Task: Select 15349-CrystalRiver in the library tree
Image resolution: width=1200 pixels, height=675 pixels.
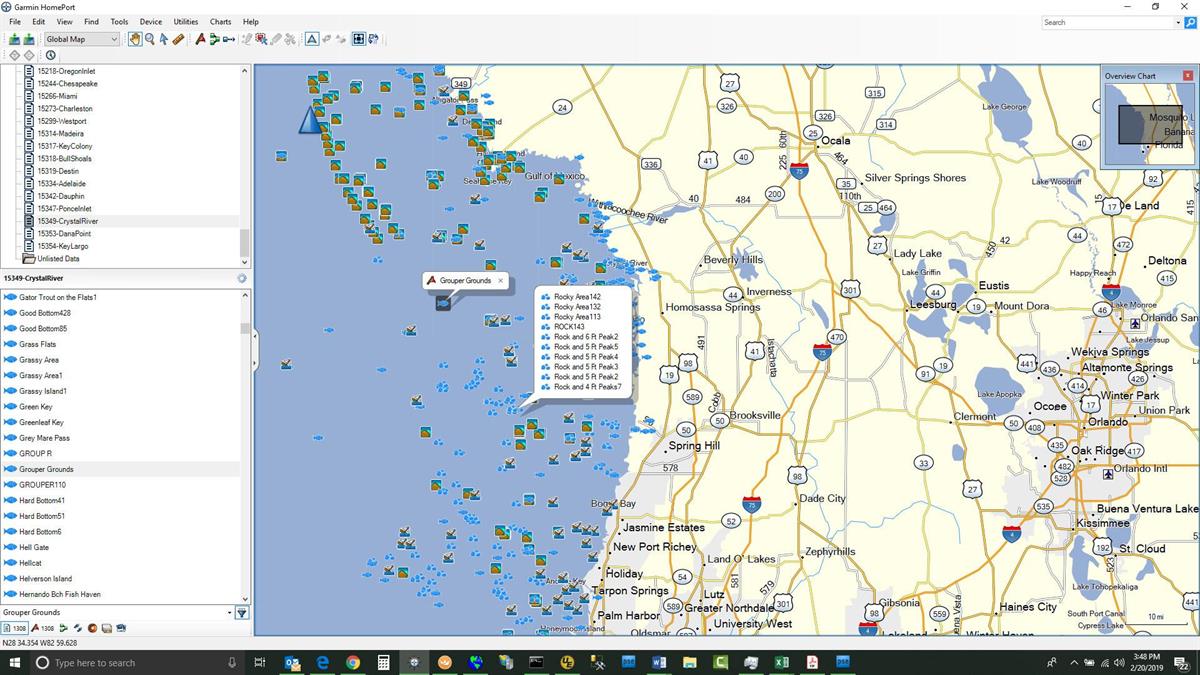Action: coord(67,221)
